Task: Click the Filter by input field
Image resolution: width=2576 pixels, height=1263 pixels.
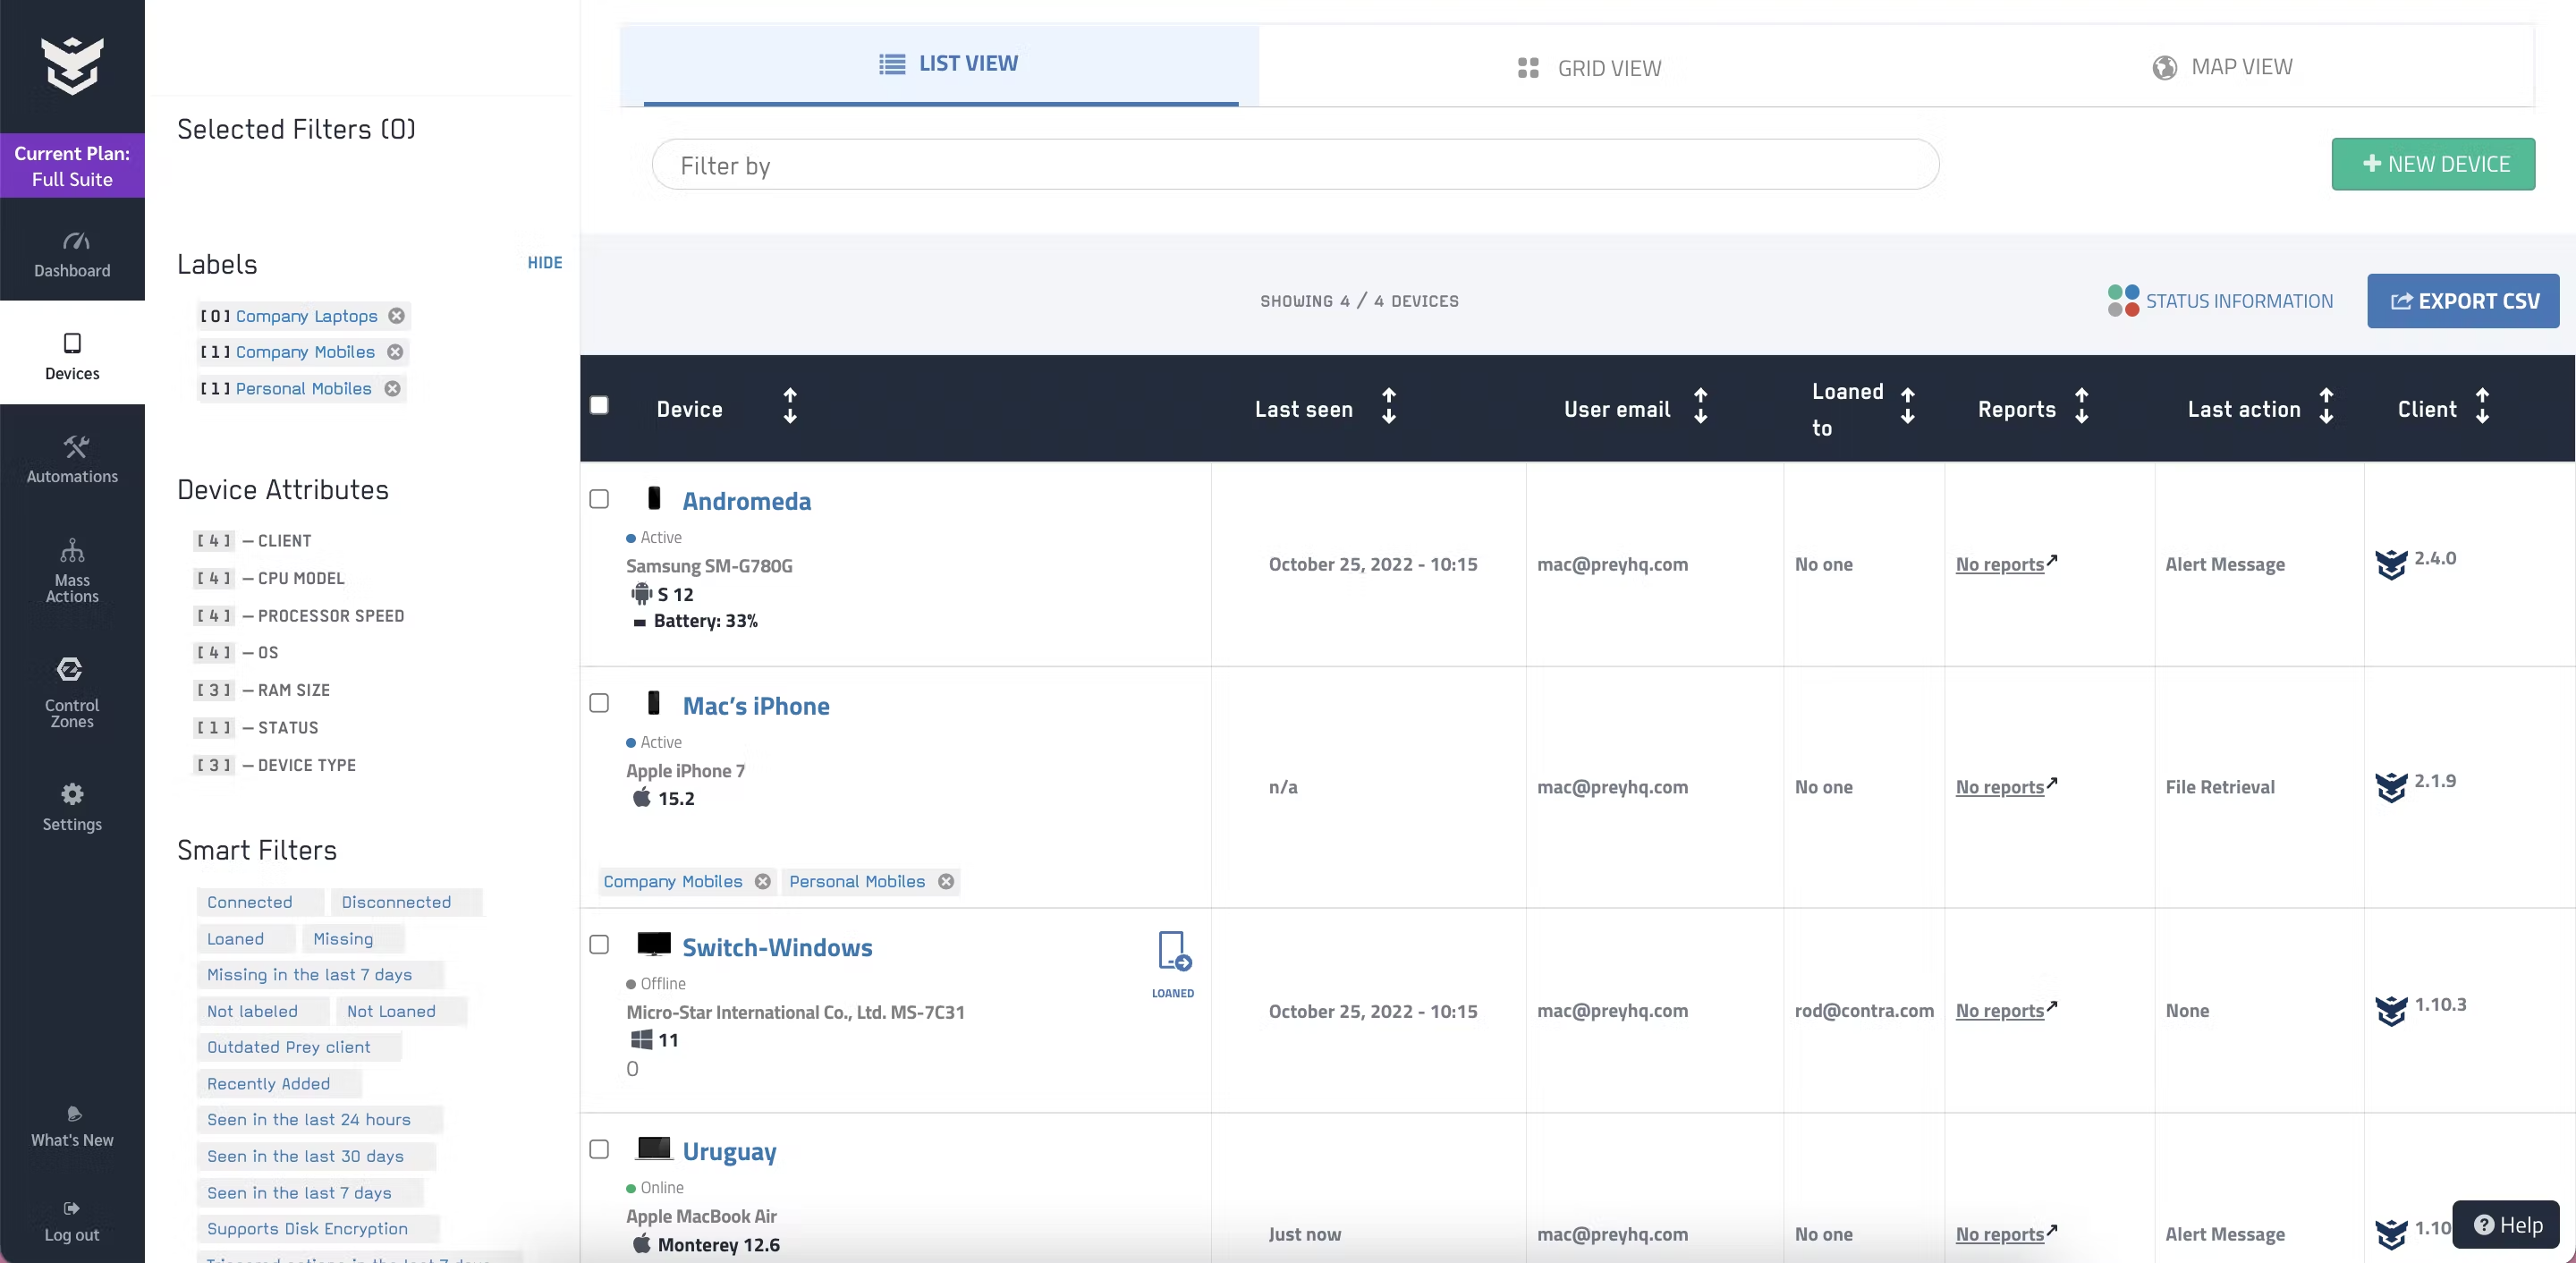Action: [1294, 165]
